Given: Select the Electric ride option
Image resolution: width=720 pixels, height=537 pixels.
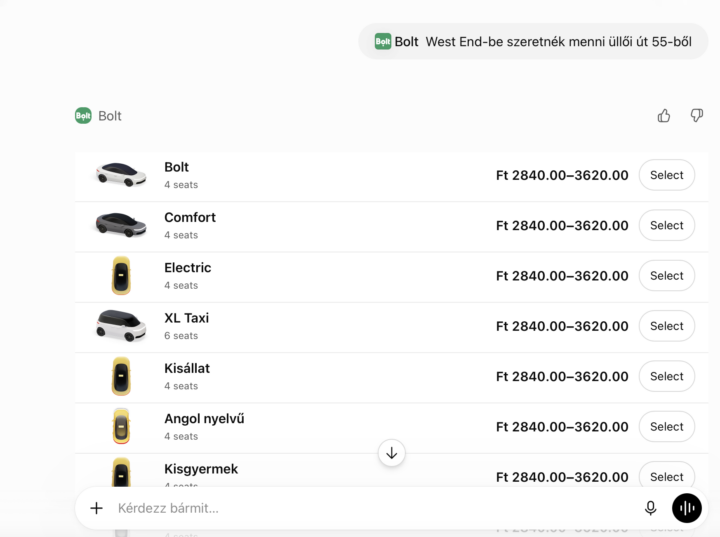Looking at the screenshot, I should [x=667, y=276].
